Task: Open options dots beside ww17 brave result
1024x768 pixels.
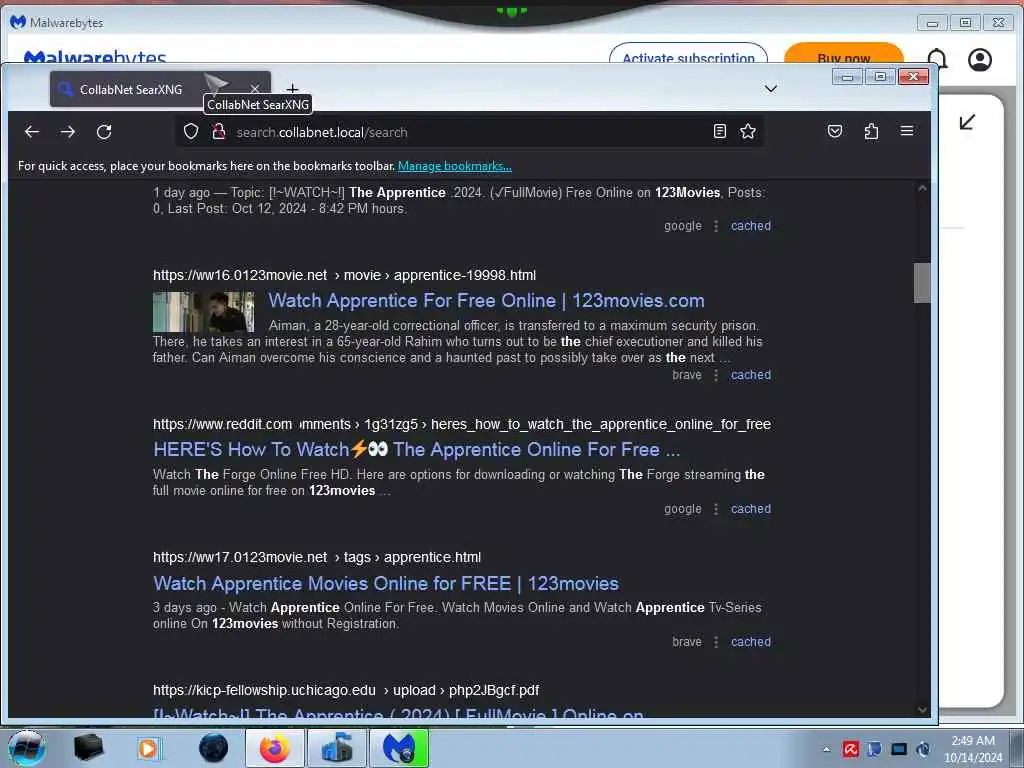Action: (716, 642)
